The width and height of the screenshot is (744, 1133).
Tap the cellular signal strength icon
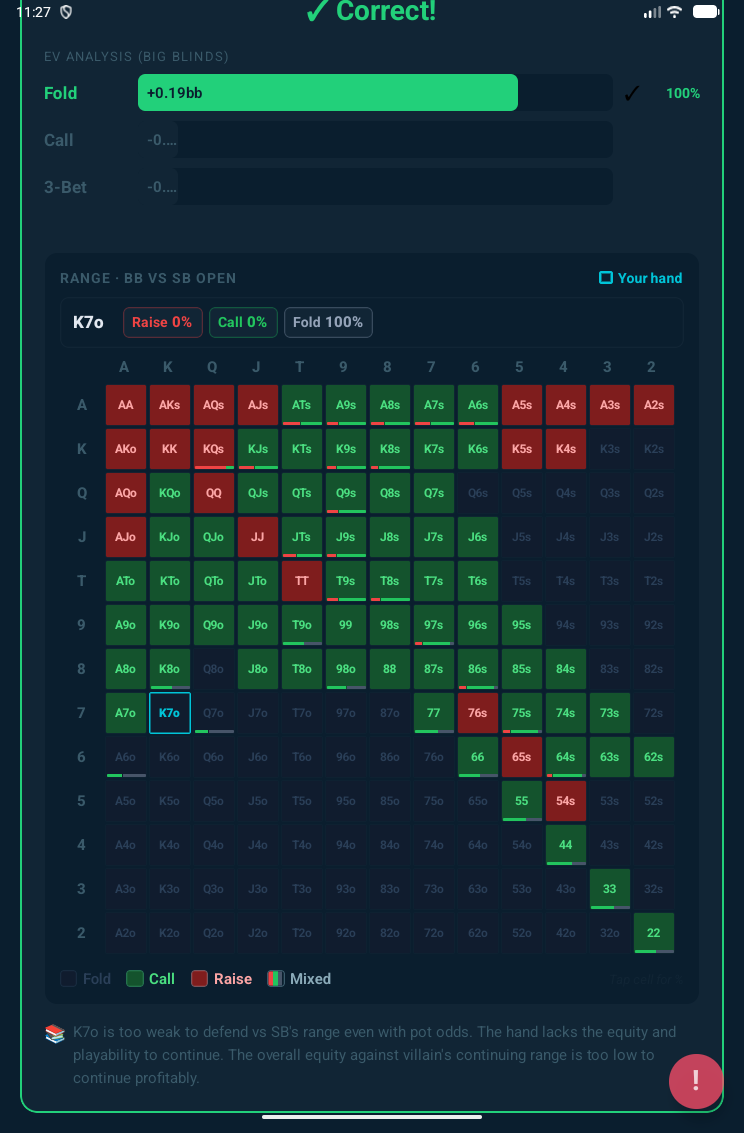pos(652,11)
